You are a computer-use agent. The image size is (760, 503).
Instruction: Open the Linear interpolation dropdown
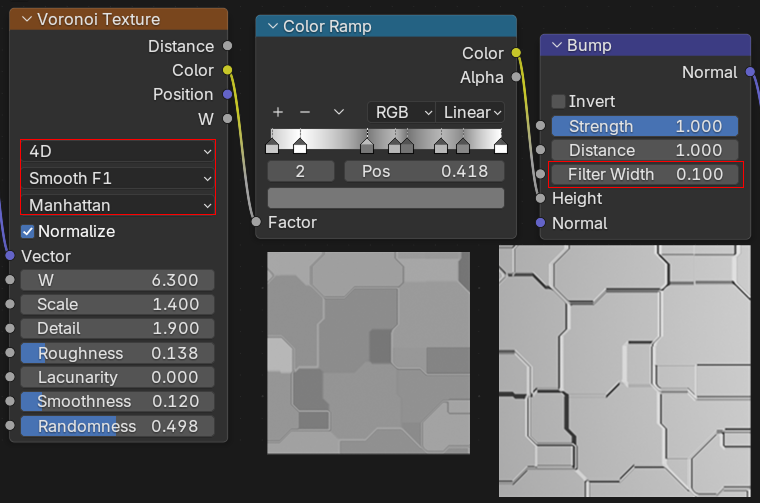point(470,112)
